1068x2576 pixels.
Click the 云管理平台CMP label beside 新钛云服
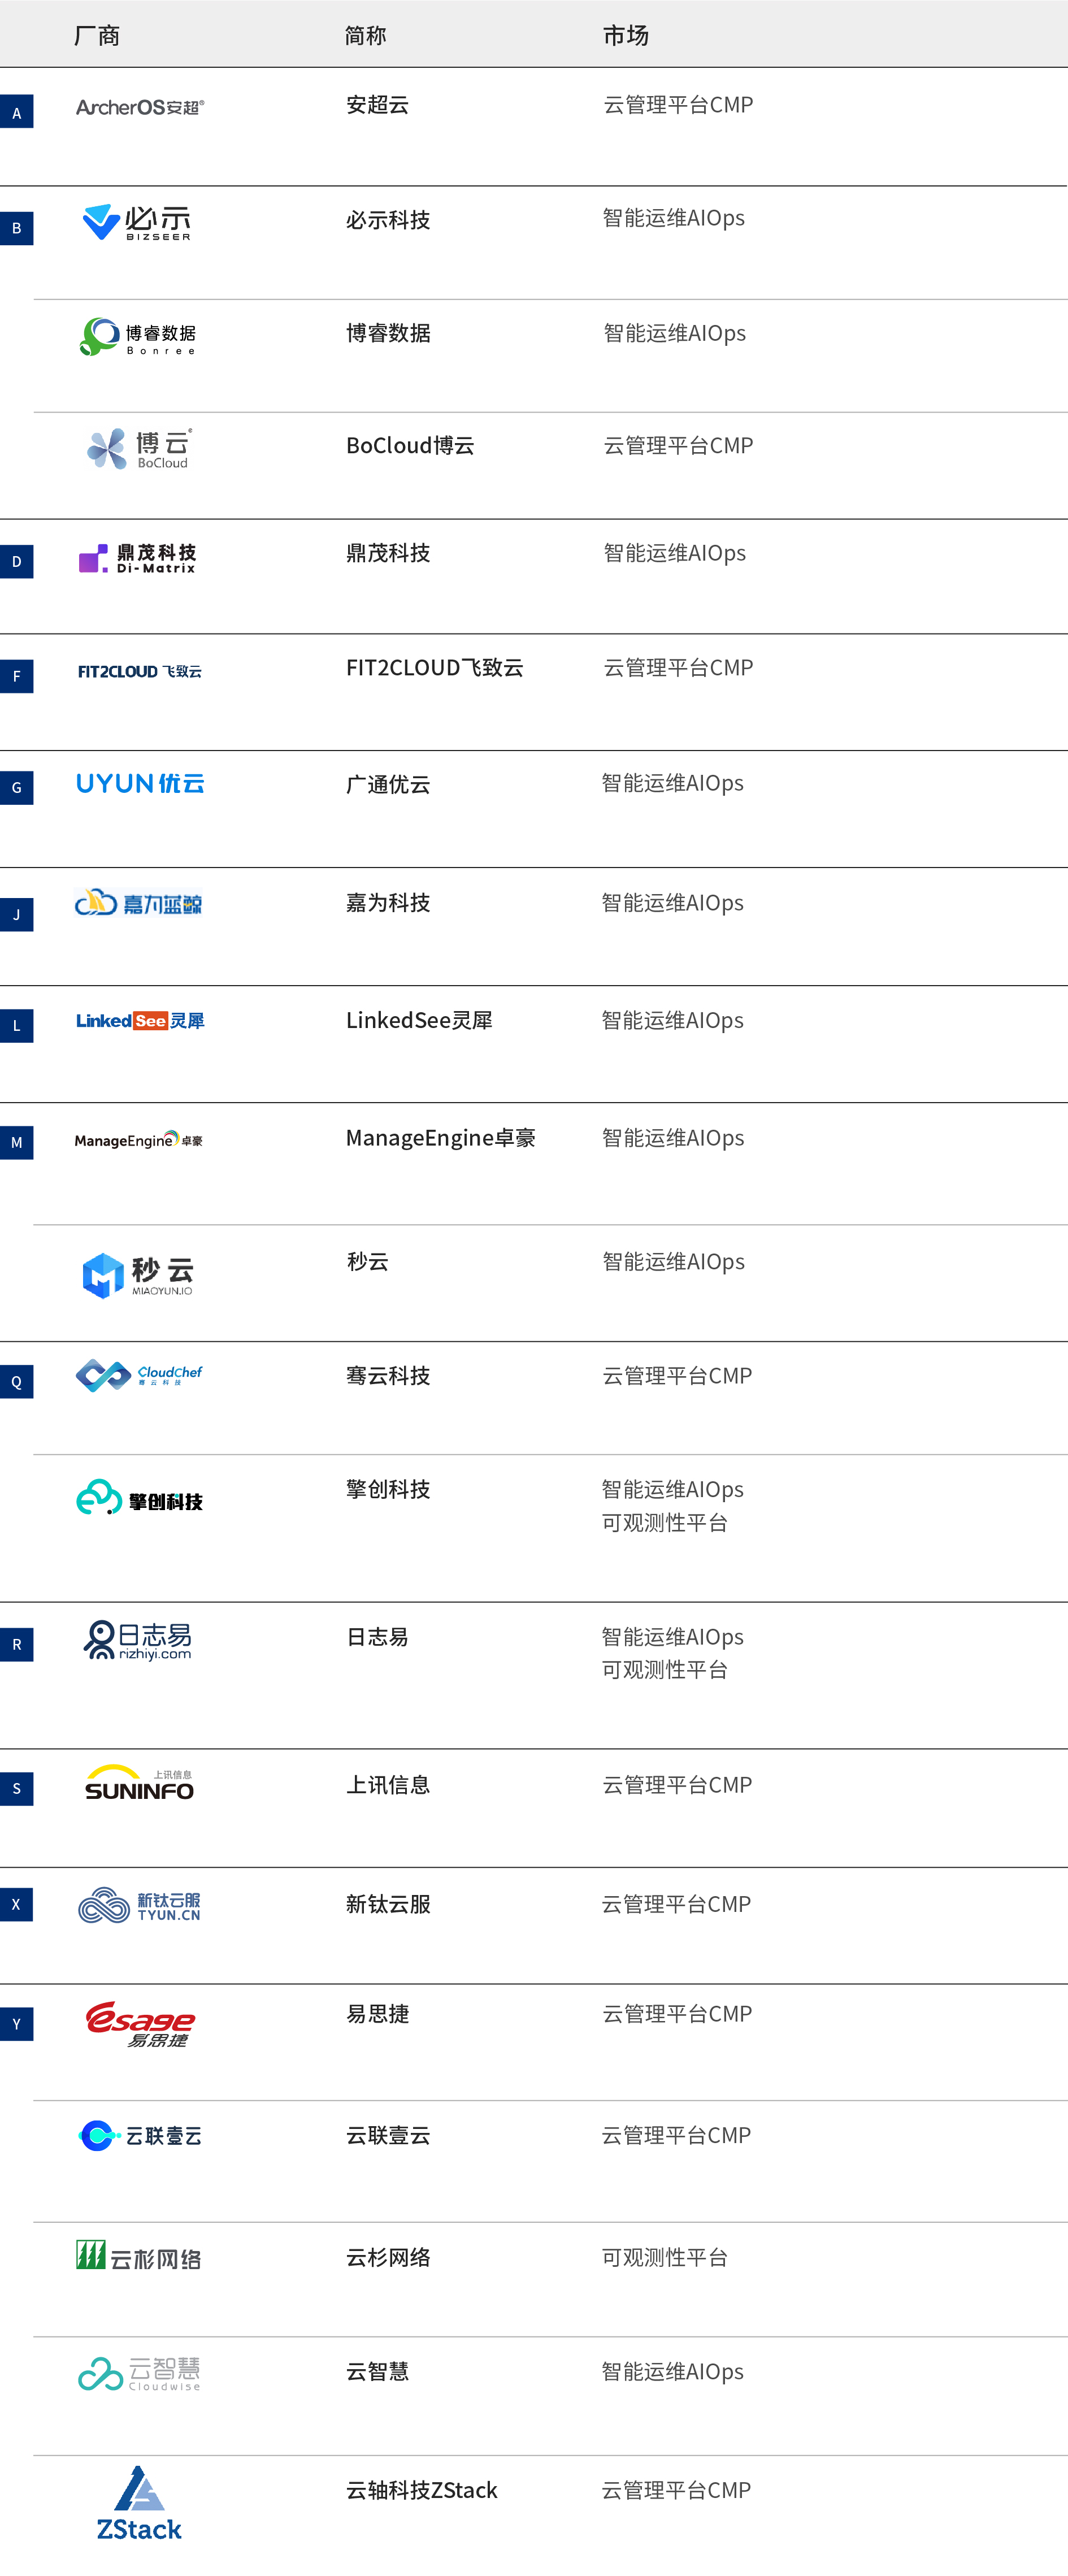click(x=676, y=1905)
